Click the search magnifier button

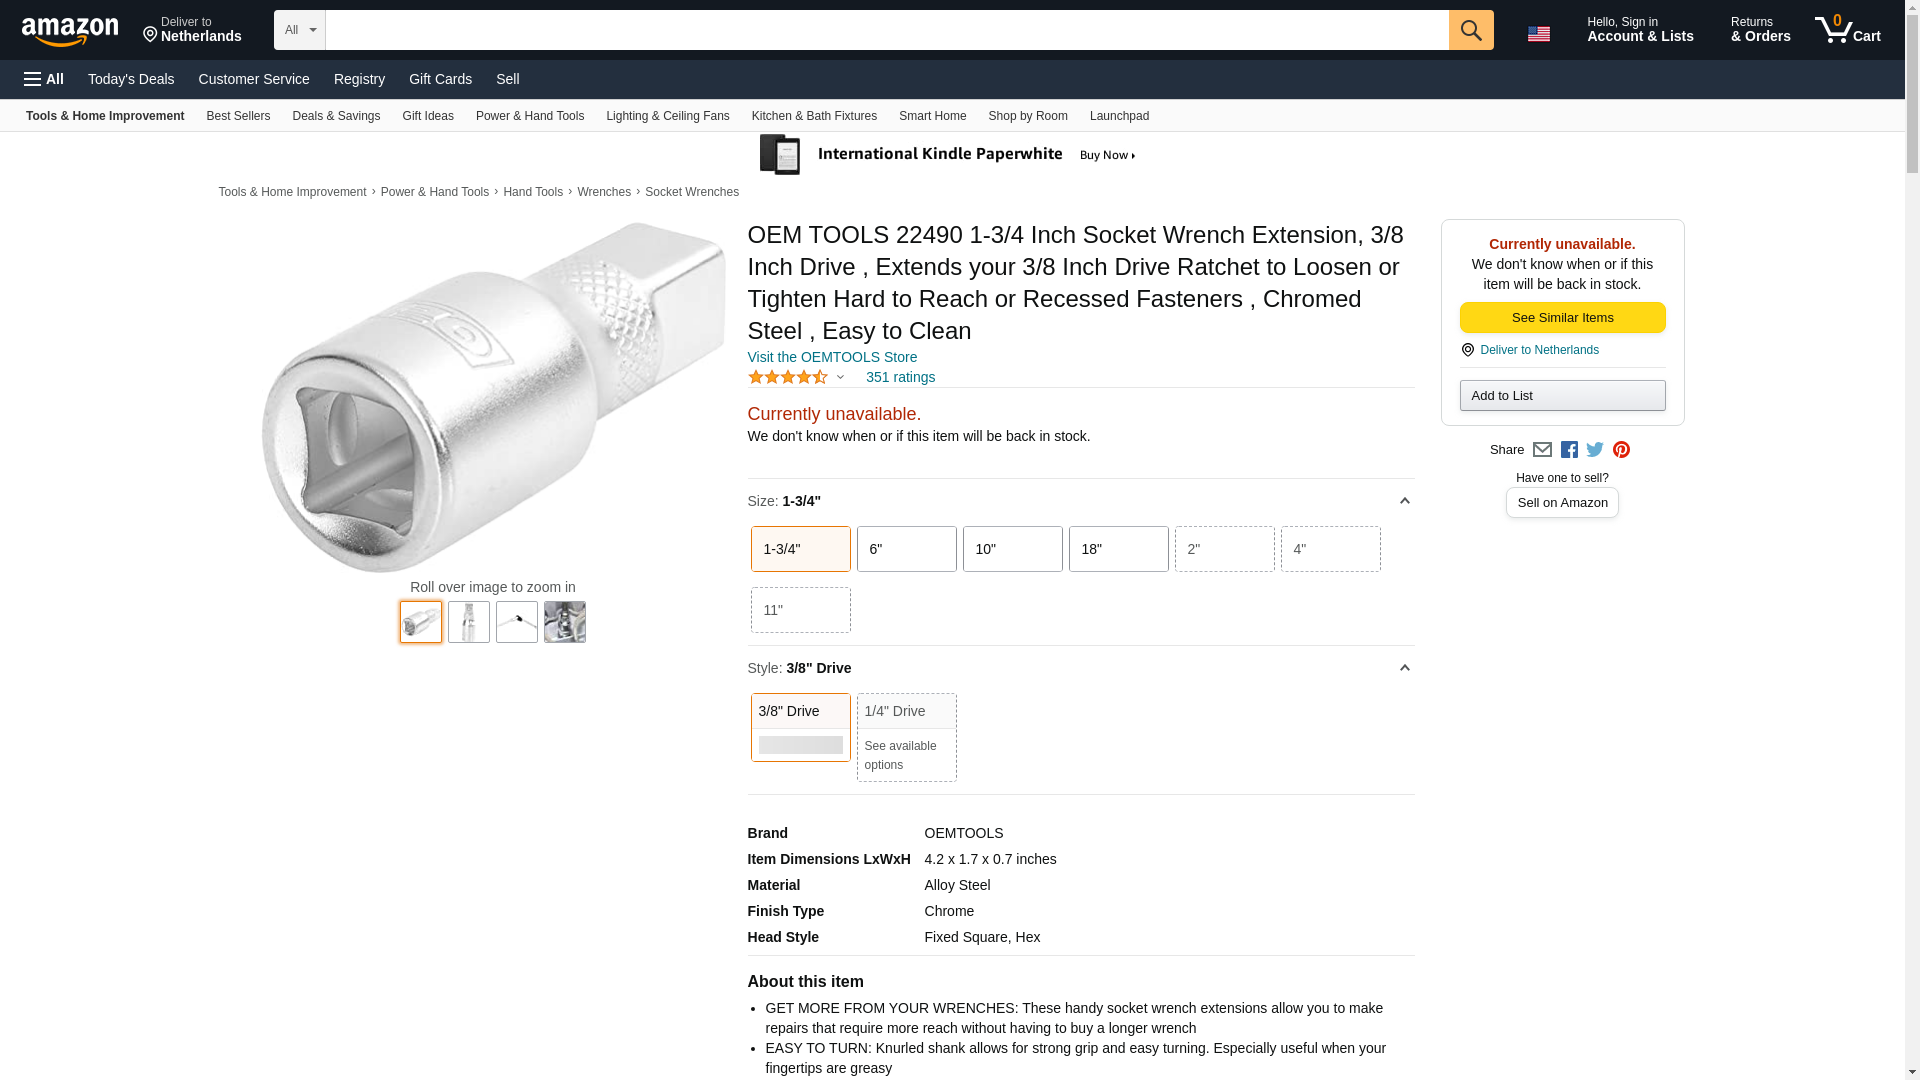[x=1470, y=30]
